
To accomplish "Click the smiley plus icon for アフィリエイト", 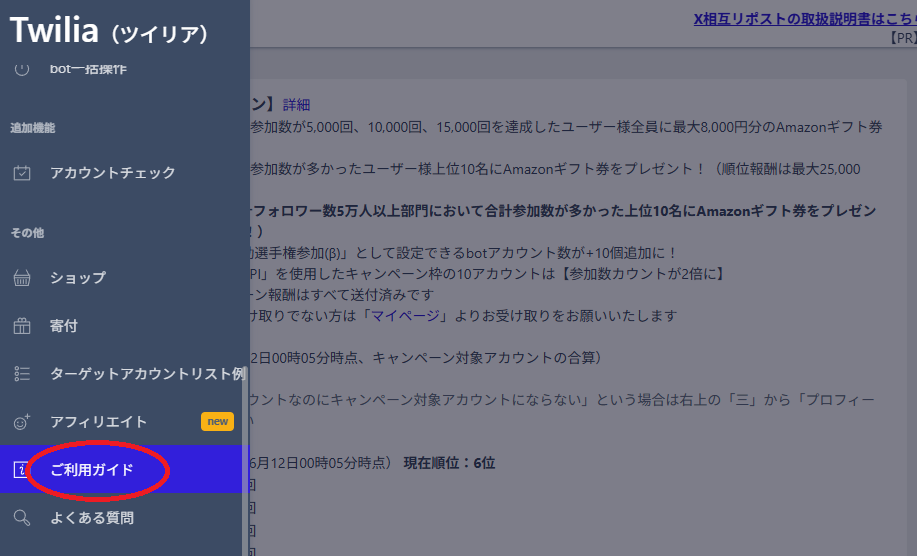I will pyautogui.click(x=22, y=422).
